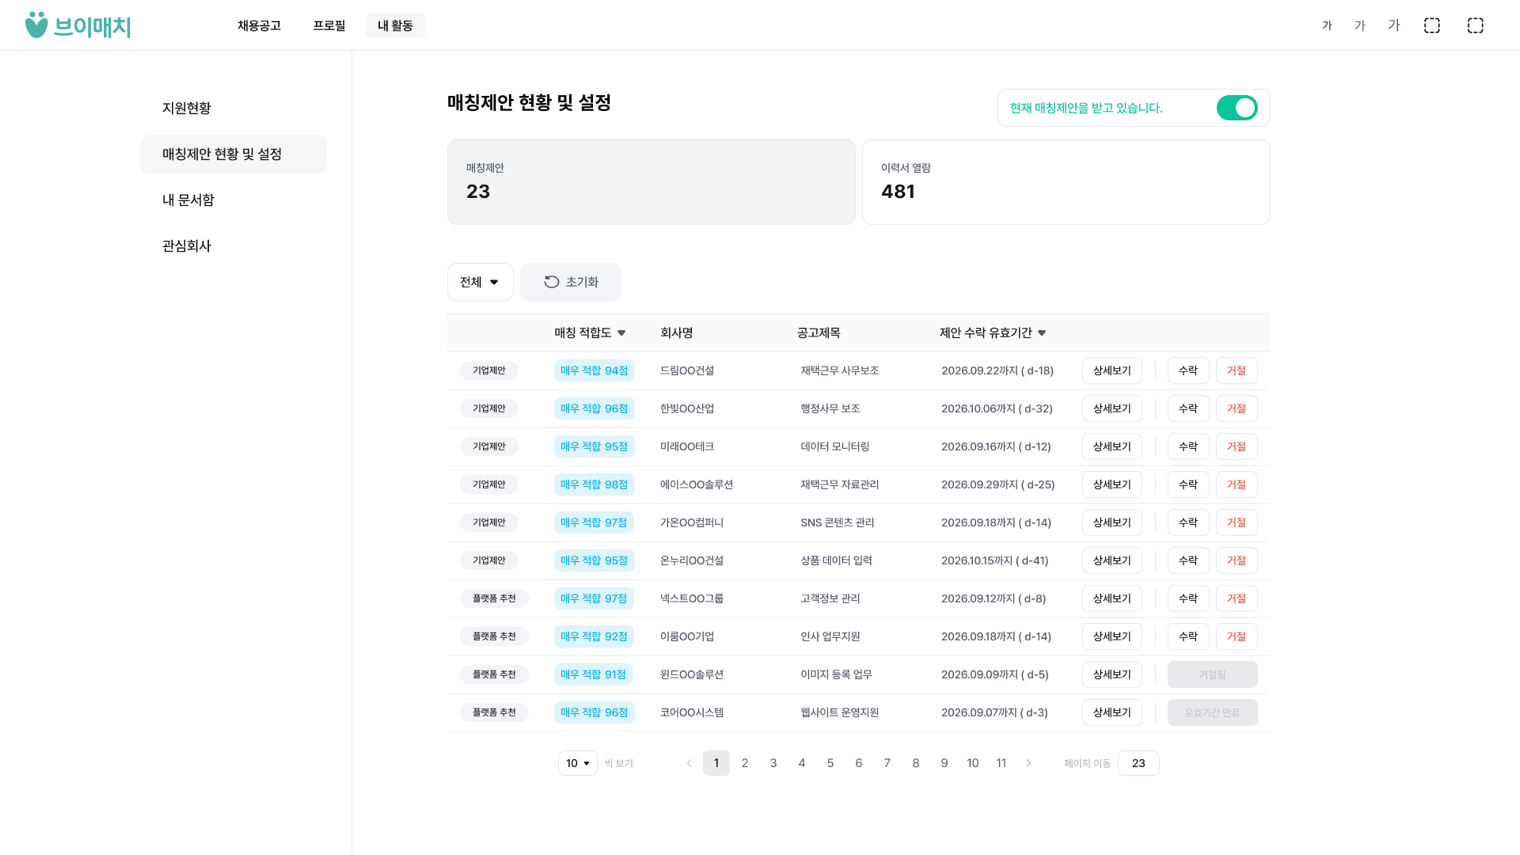
Task: Open the 채용공고 menu
Action: [x=259, y=26]
